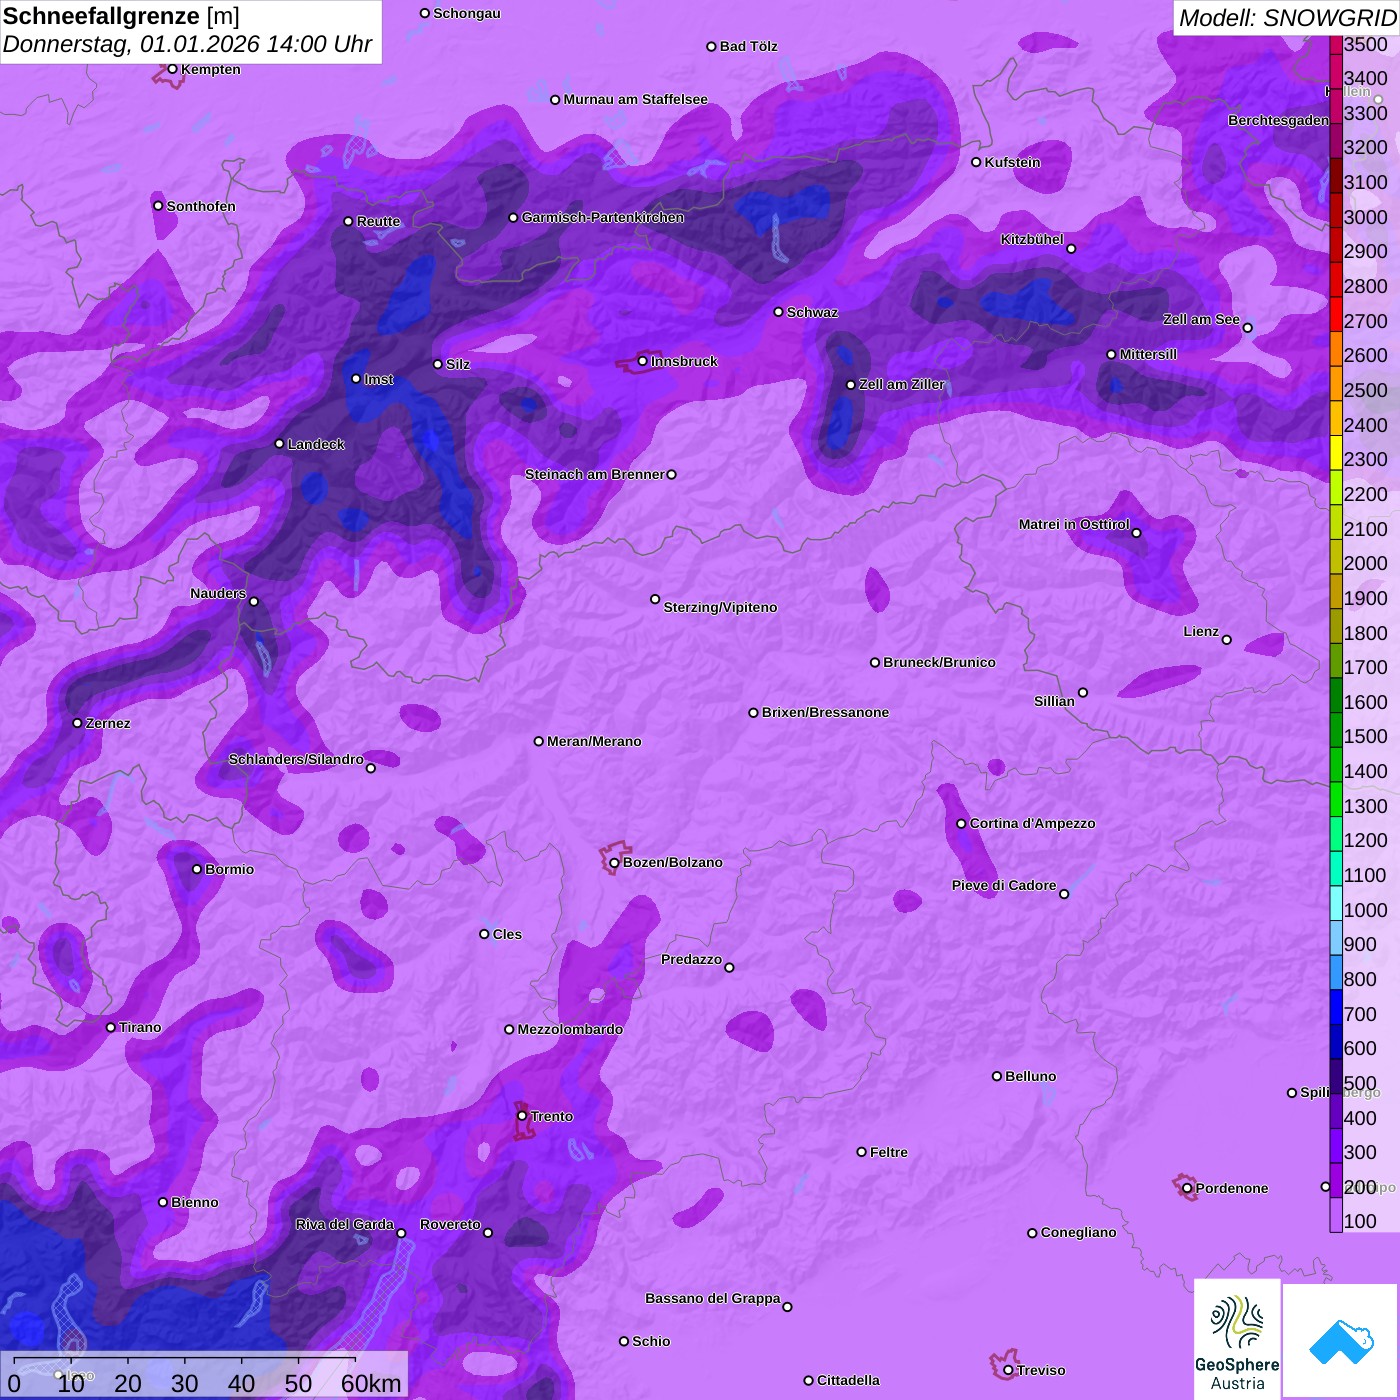Click the "Modell: SNOWGRID" label
Viewport: 1400px width, 1400px height.
coord(1287,18)
